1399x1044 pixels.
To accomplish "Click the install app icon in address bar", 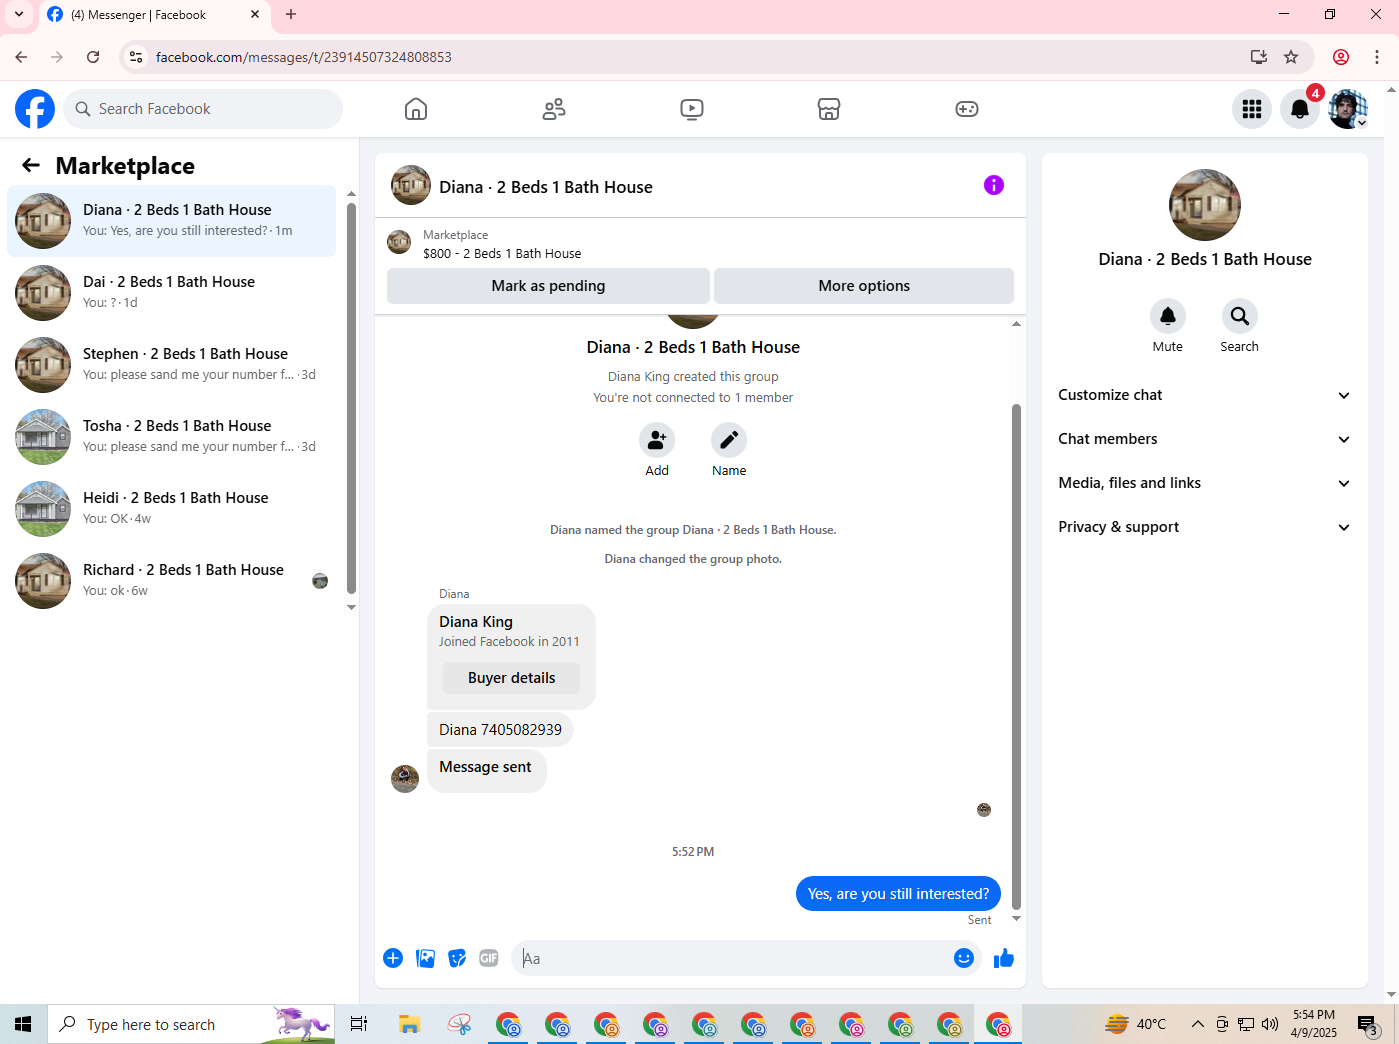I will (x=1259, y=57).
